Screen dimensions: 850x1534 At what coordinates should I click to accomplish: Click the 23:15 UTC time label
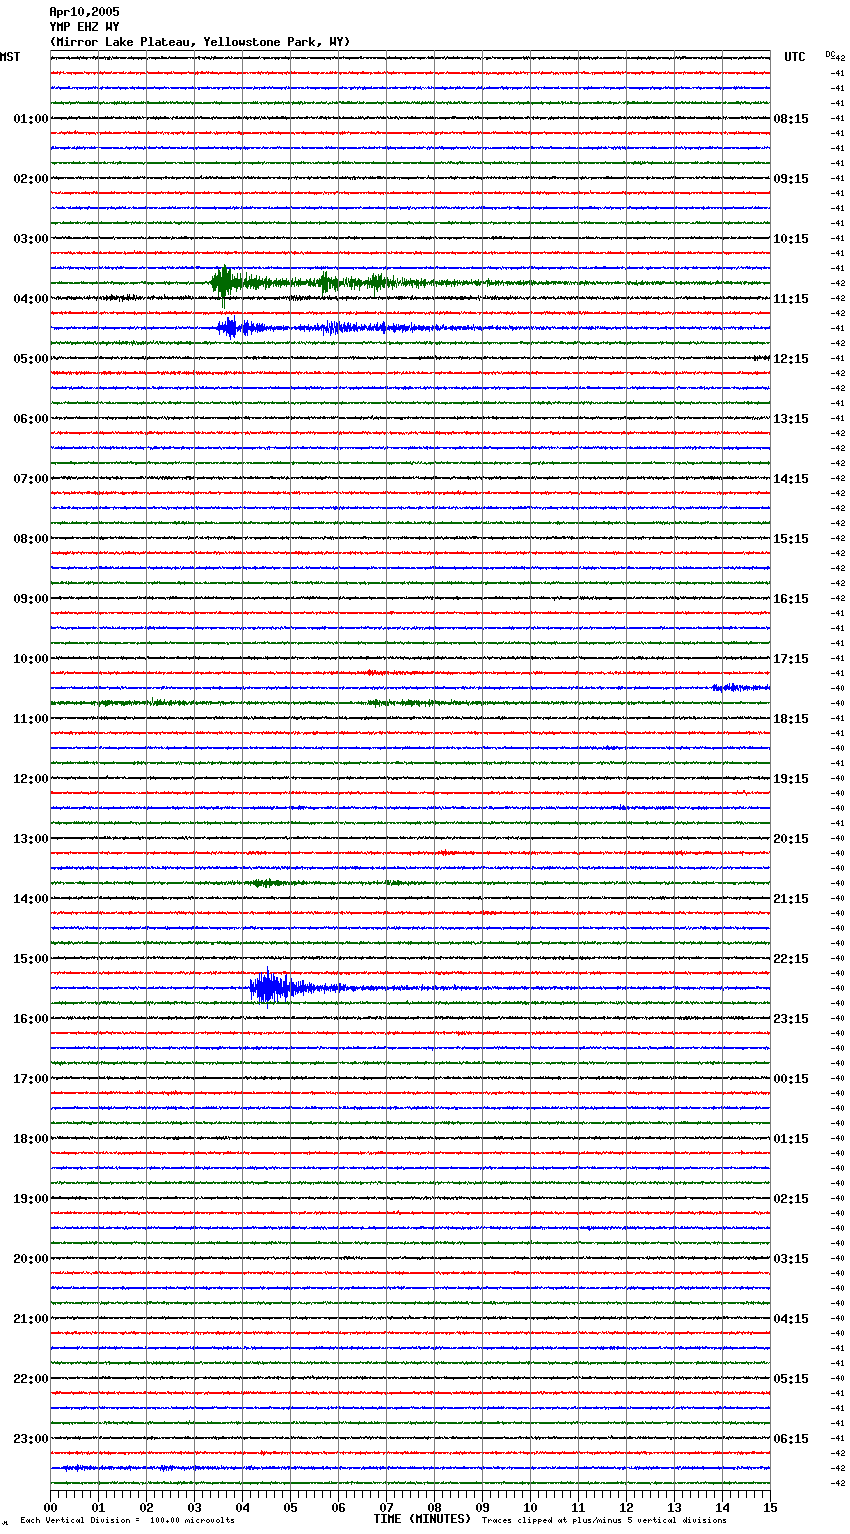(x=791, y=1019)
